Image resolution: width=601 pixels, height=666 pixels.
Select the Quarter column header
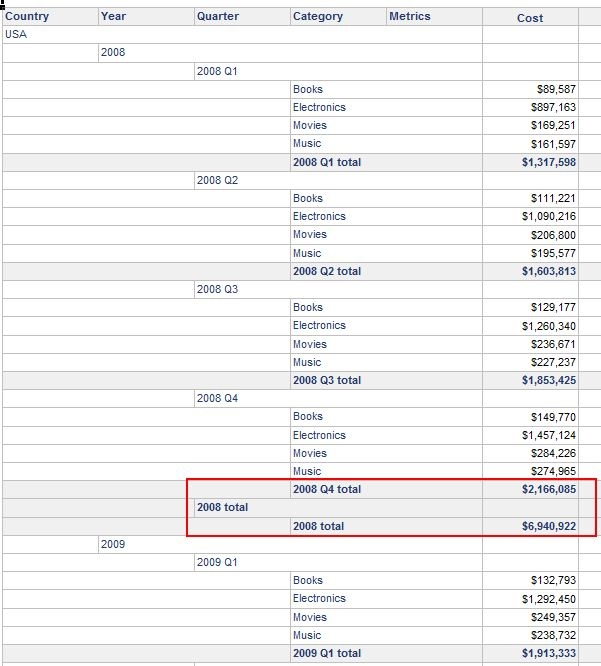242,17
